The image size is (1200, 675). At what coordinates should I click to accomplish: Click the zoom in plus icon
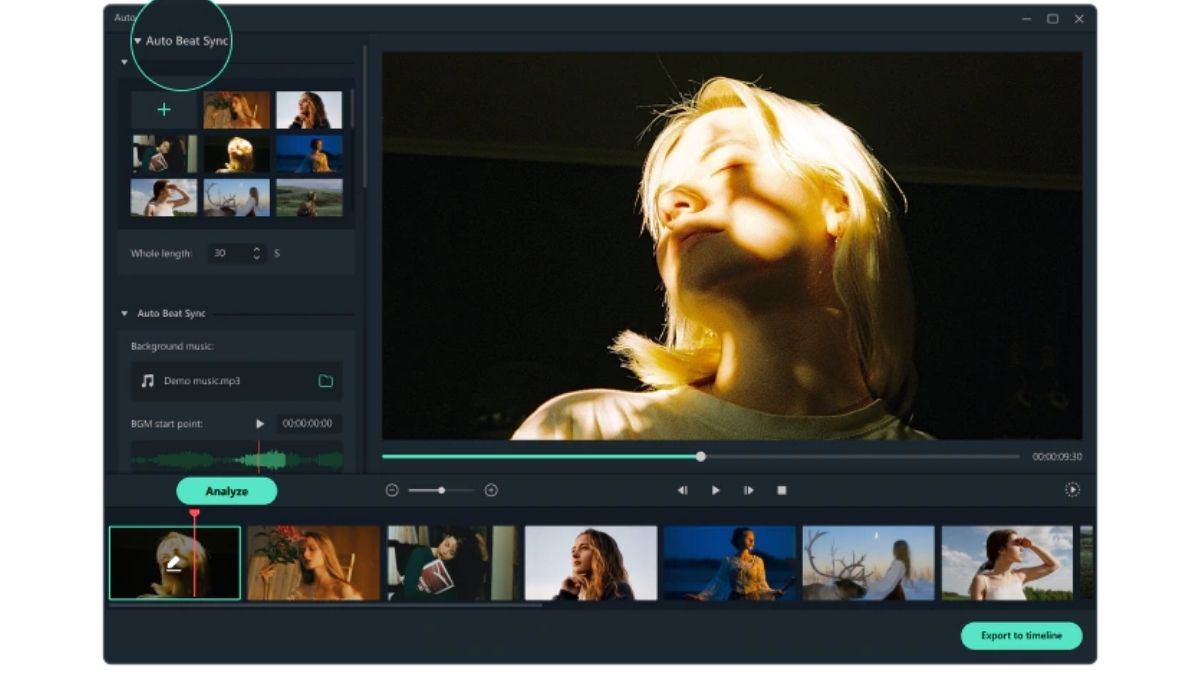click(x=491, y=490)
